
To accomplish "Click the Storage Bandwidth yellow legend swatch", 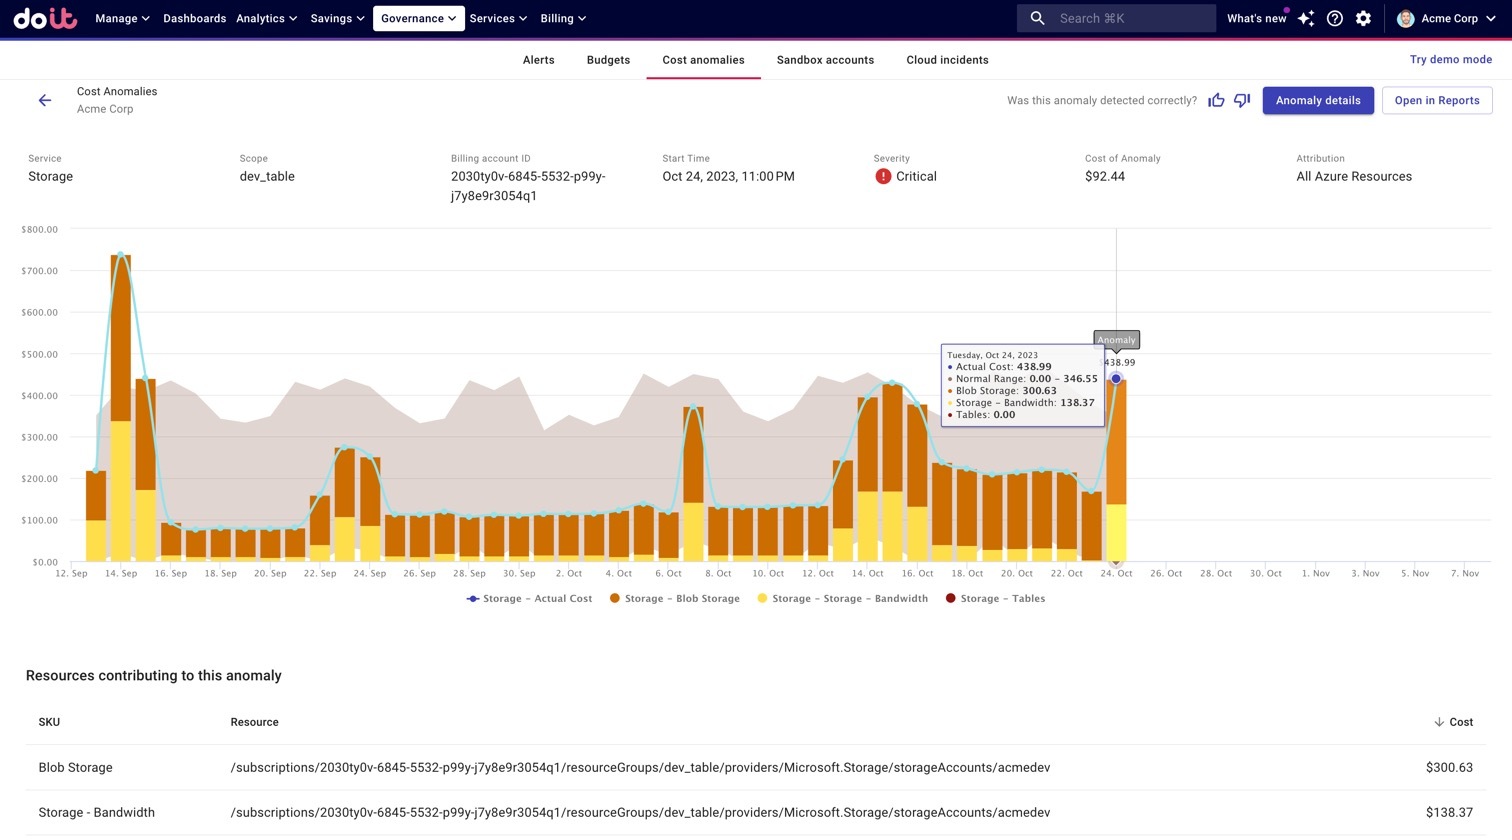I will [x=762, y=598].
